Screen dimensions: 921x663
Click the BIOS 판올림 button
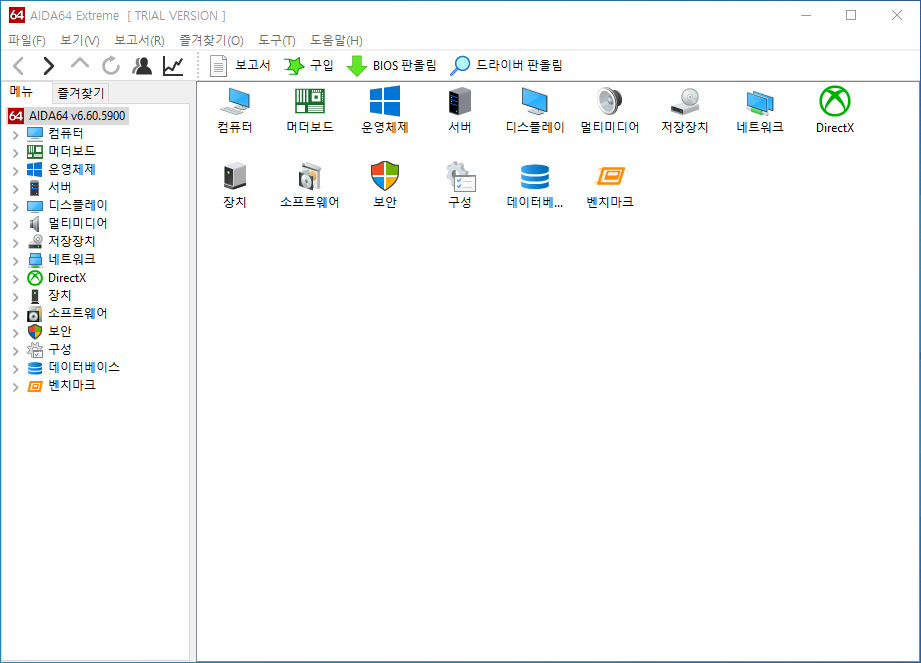[392, 66]
